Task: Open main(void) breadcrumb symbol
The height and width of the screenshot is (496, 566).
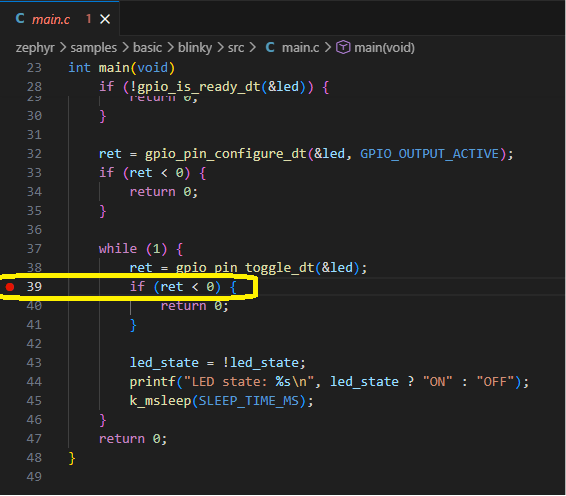Action: click(x=384, y=48)
